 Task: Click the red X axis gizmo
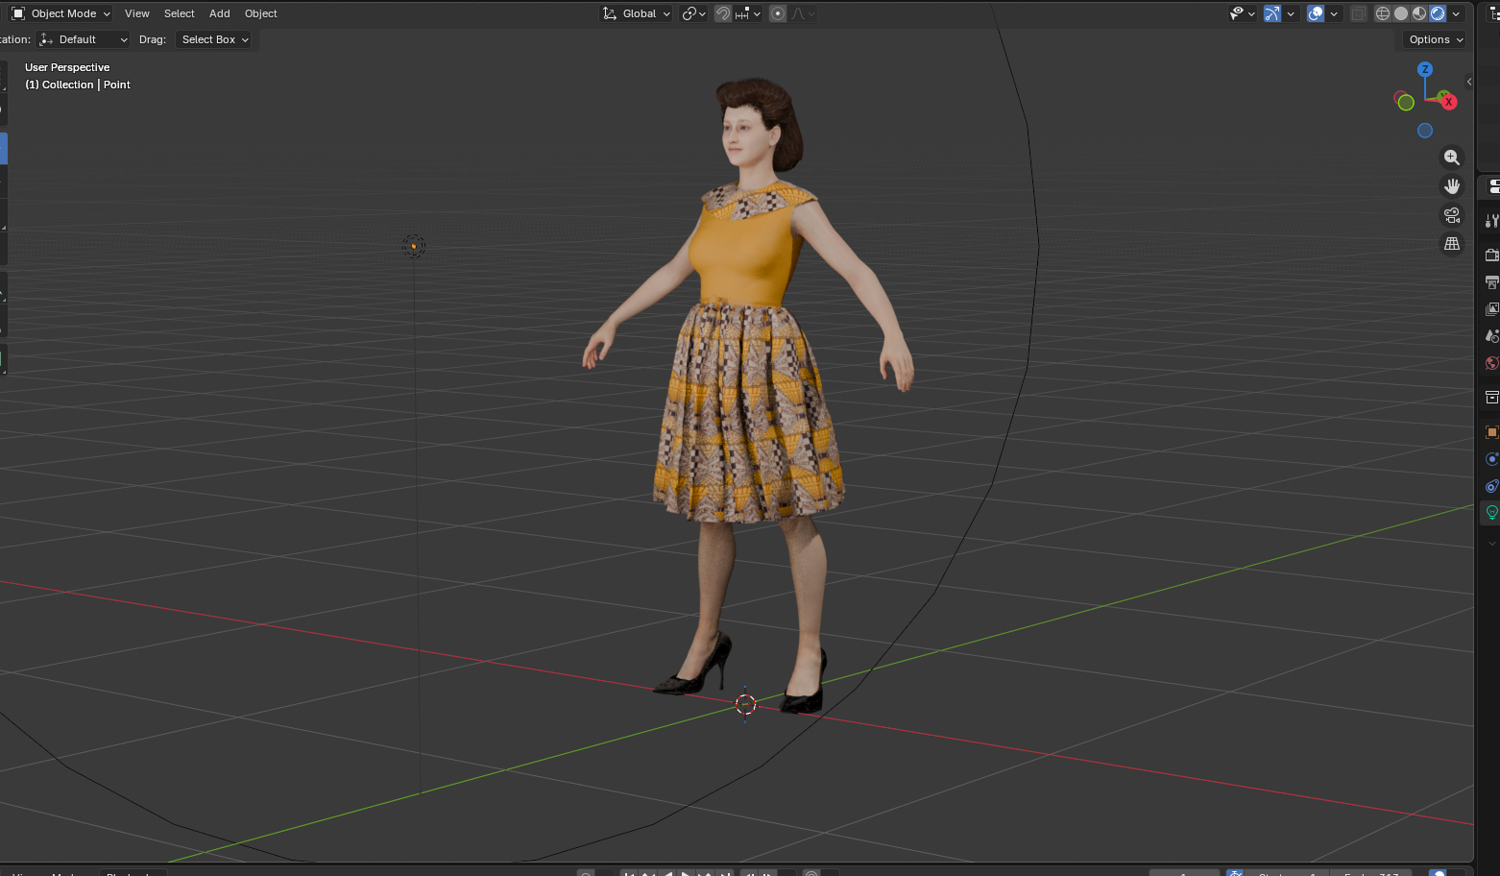1448,101
